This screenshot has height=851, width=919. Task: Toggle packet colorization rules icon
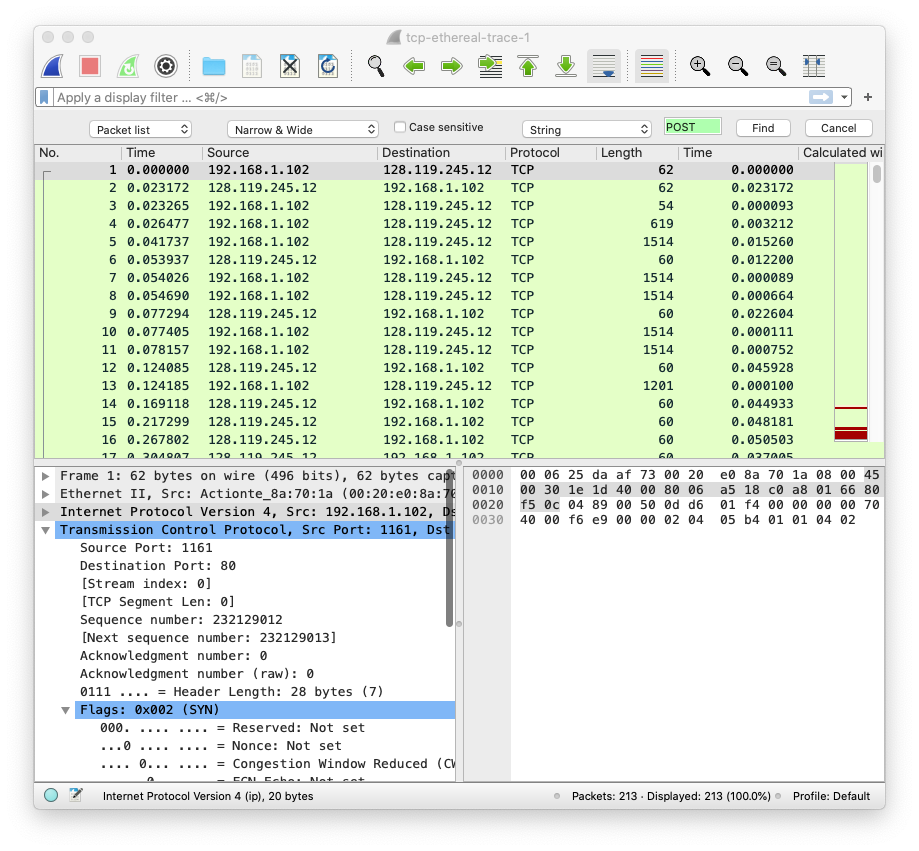click(652, 66)
